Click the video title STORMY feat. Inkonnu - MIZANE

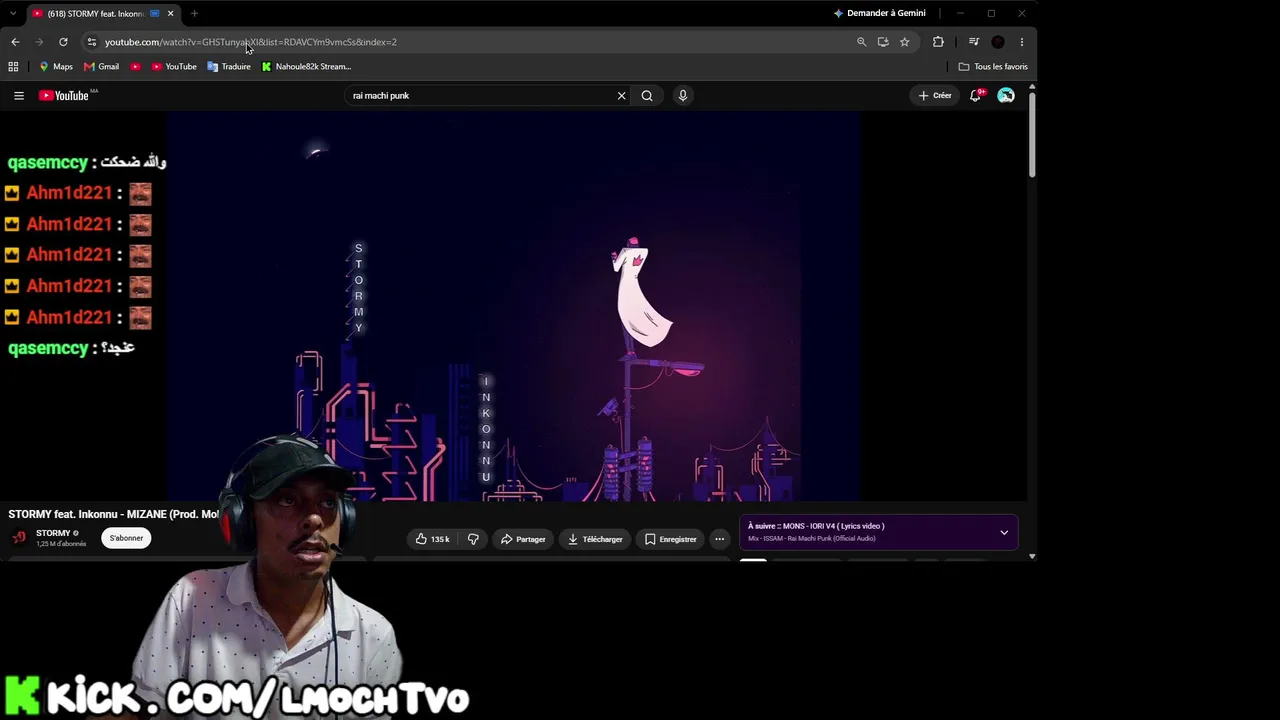113,514
